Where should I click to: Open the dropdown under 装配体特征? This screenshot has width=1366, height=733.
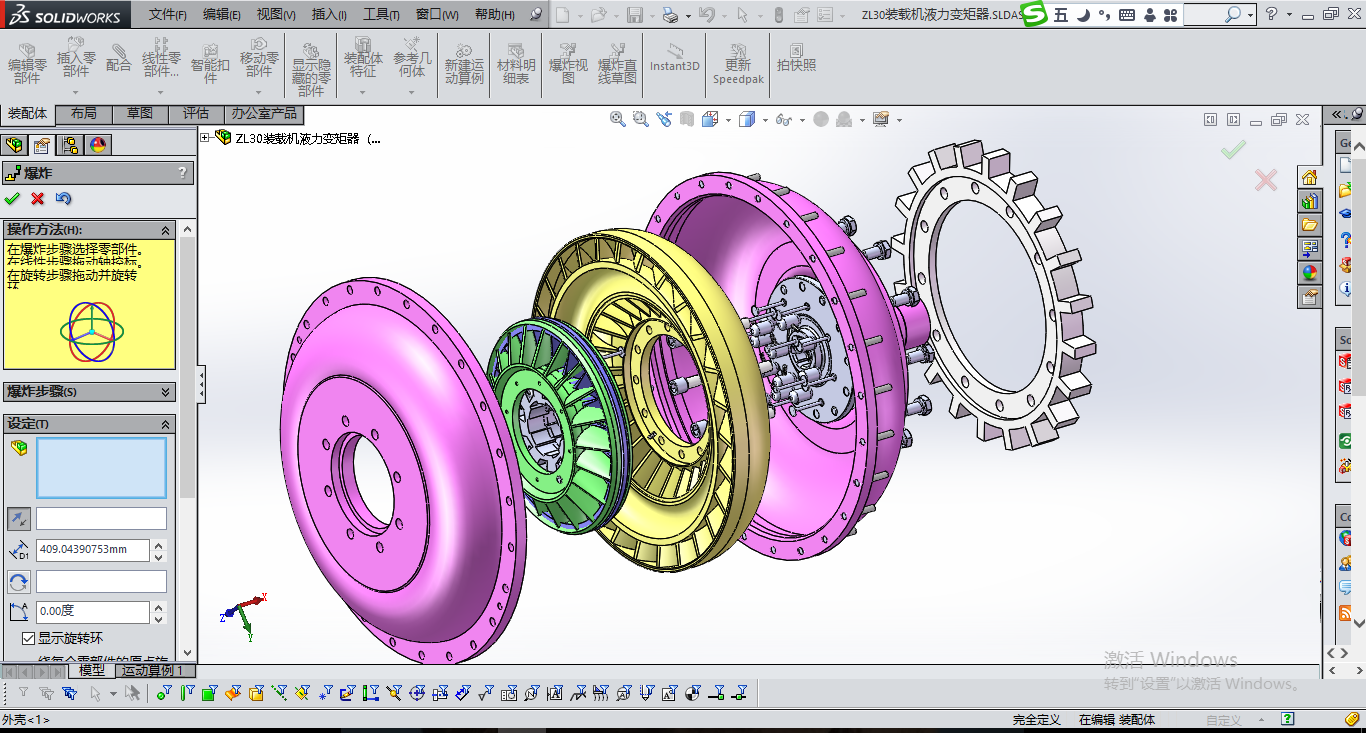point(363,92)
